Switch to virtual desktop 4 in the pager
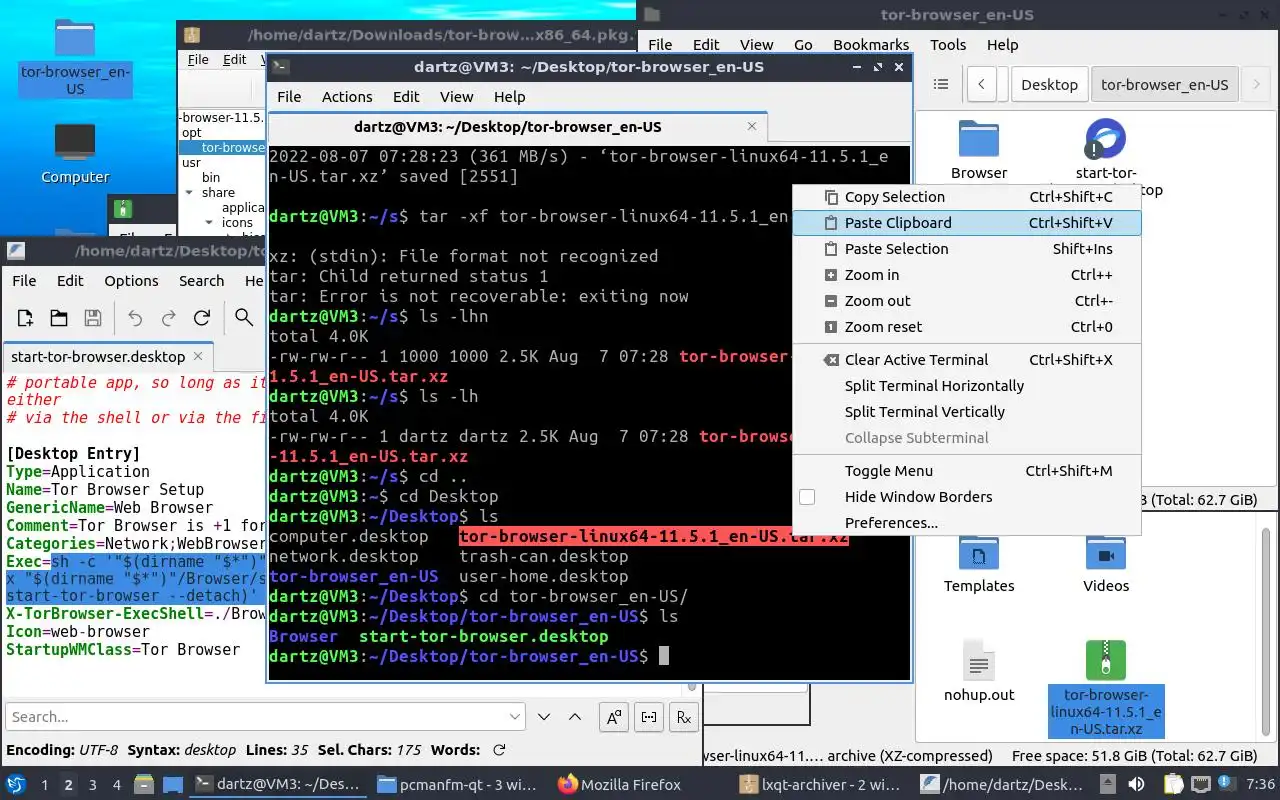The image size is (1280, 800). pyautogui.click(x=117, y=785)
